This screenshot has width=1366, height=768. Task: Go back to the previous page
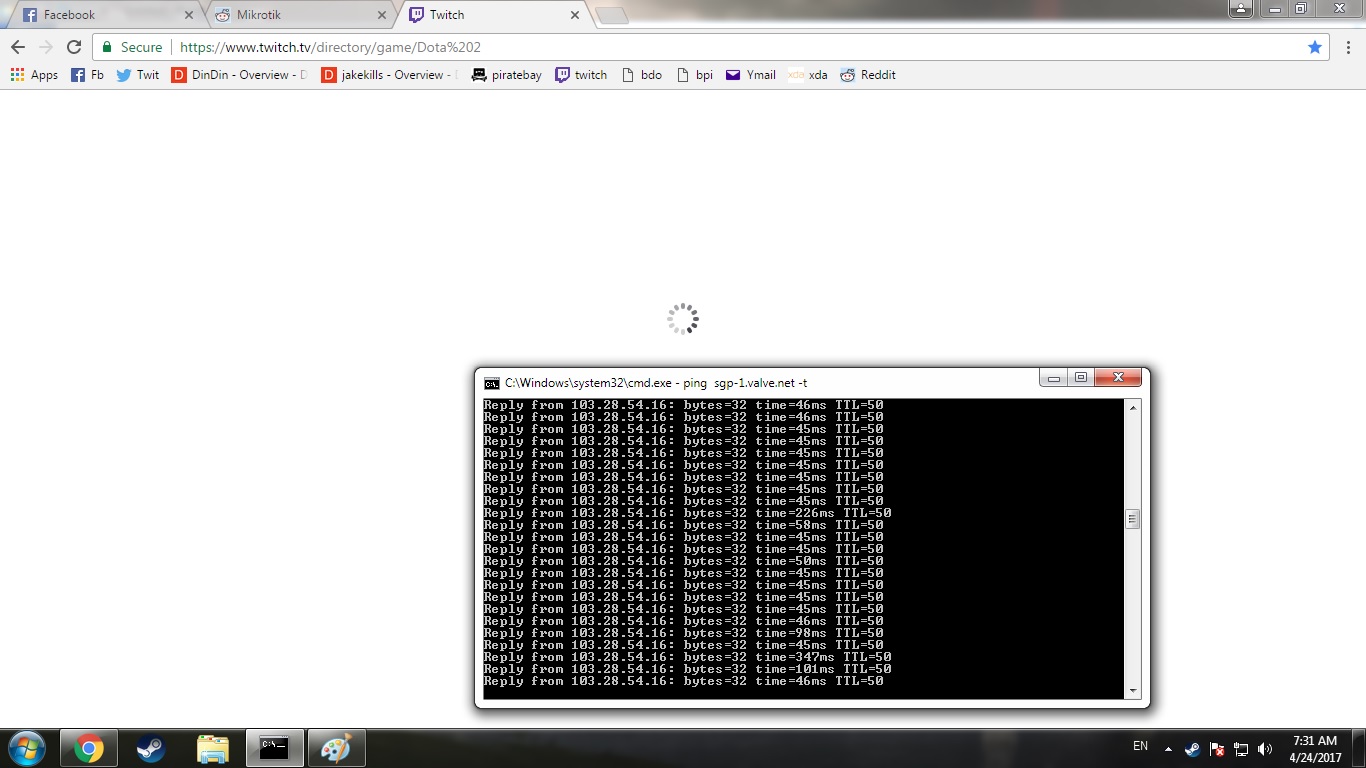pyautogui.click(x=18, y=47)
